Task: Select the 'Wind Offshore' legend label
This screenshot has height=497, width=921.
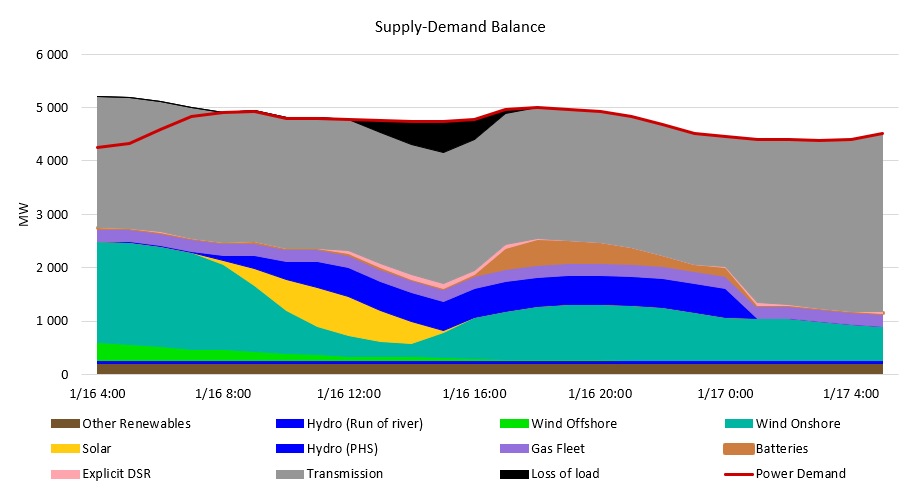Action: click(574, 424)
